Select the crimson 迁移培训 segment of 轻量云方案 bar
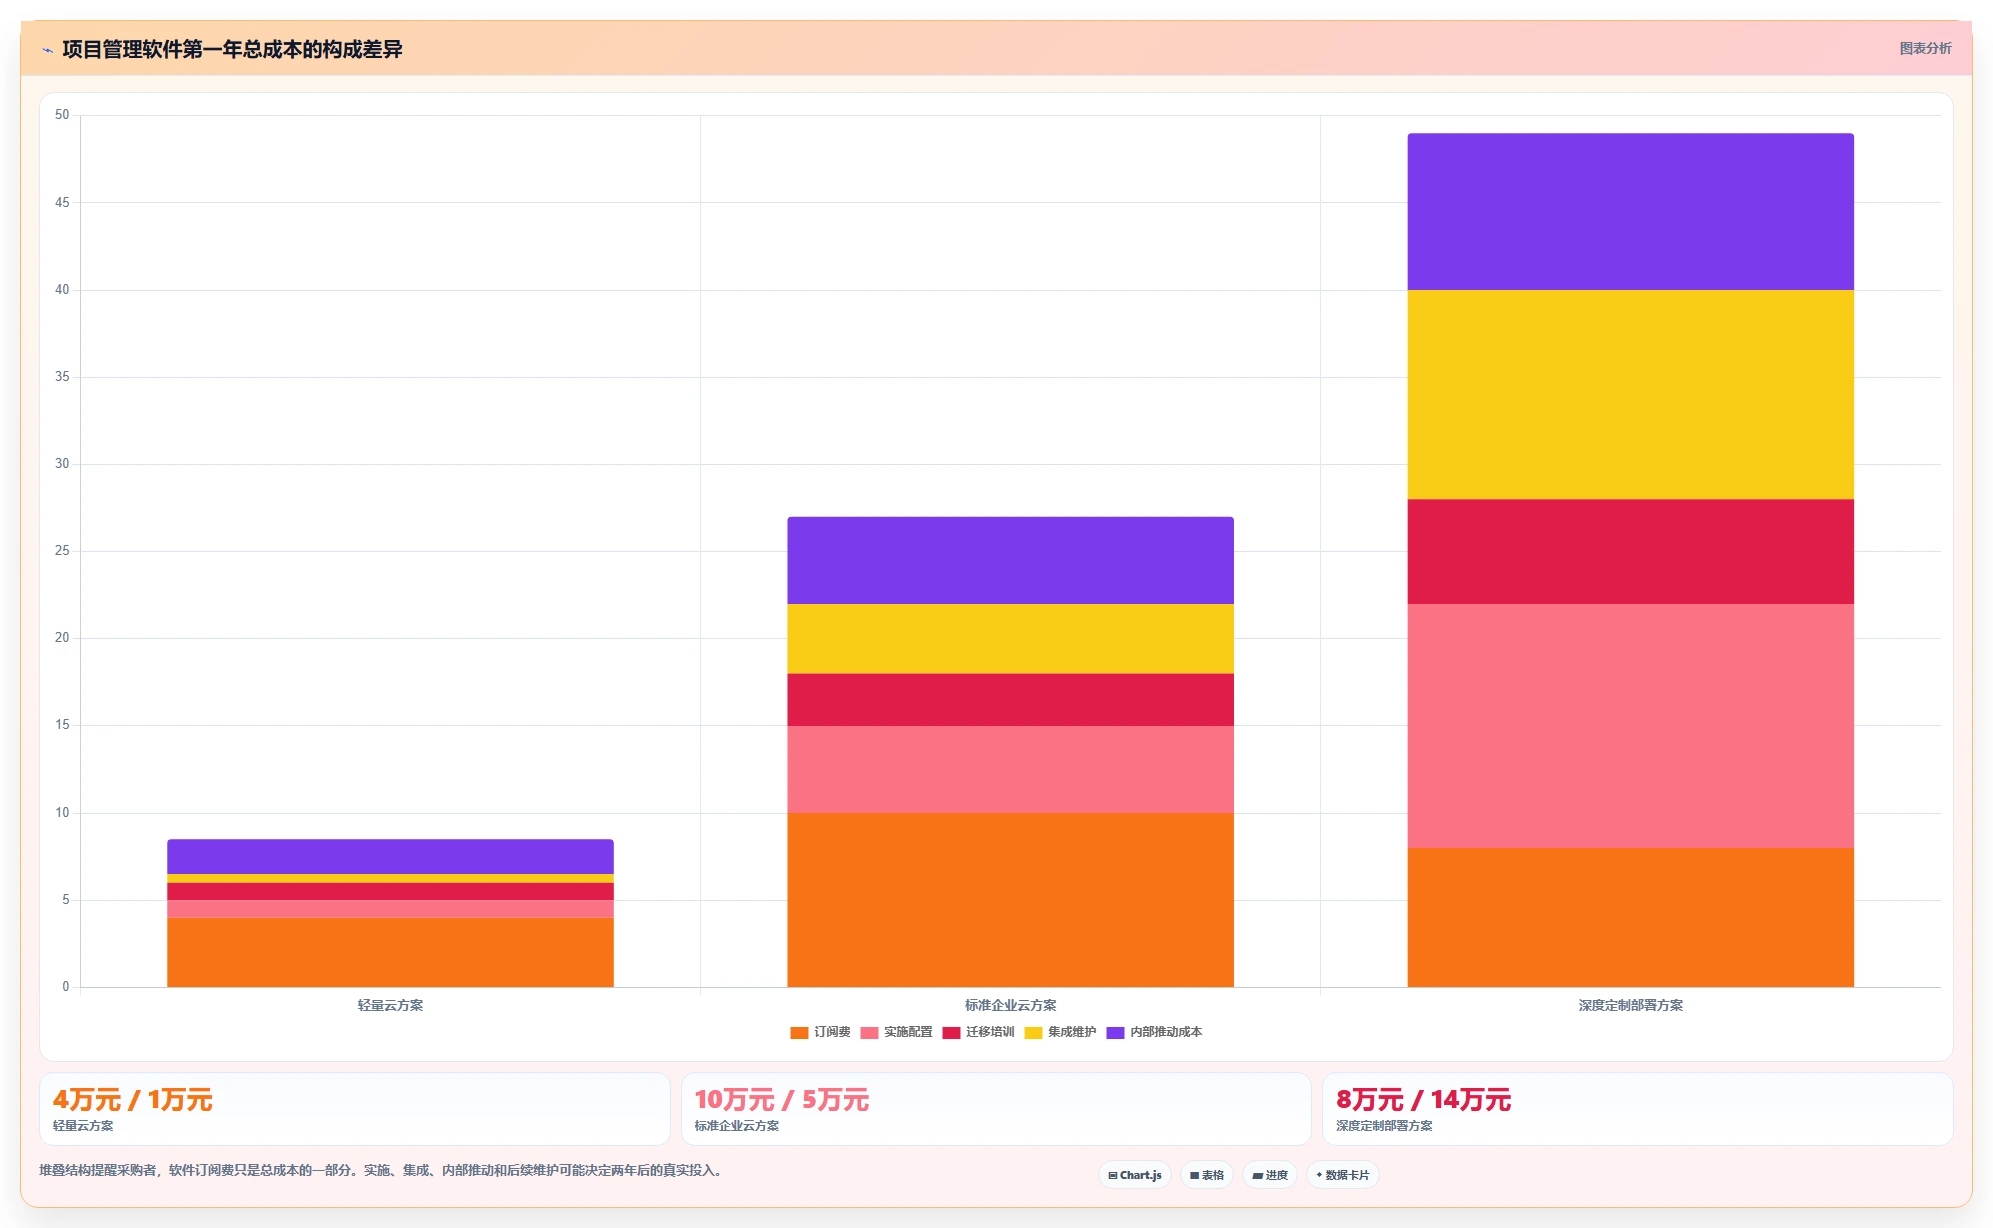The height and width of the screenshot is (1228, 1993). tap(390, 892)
